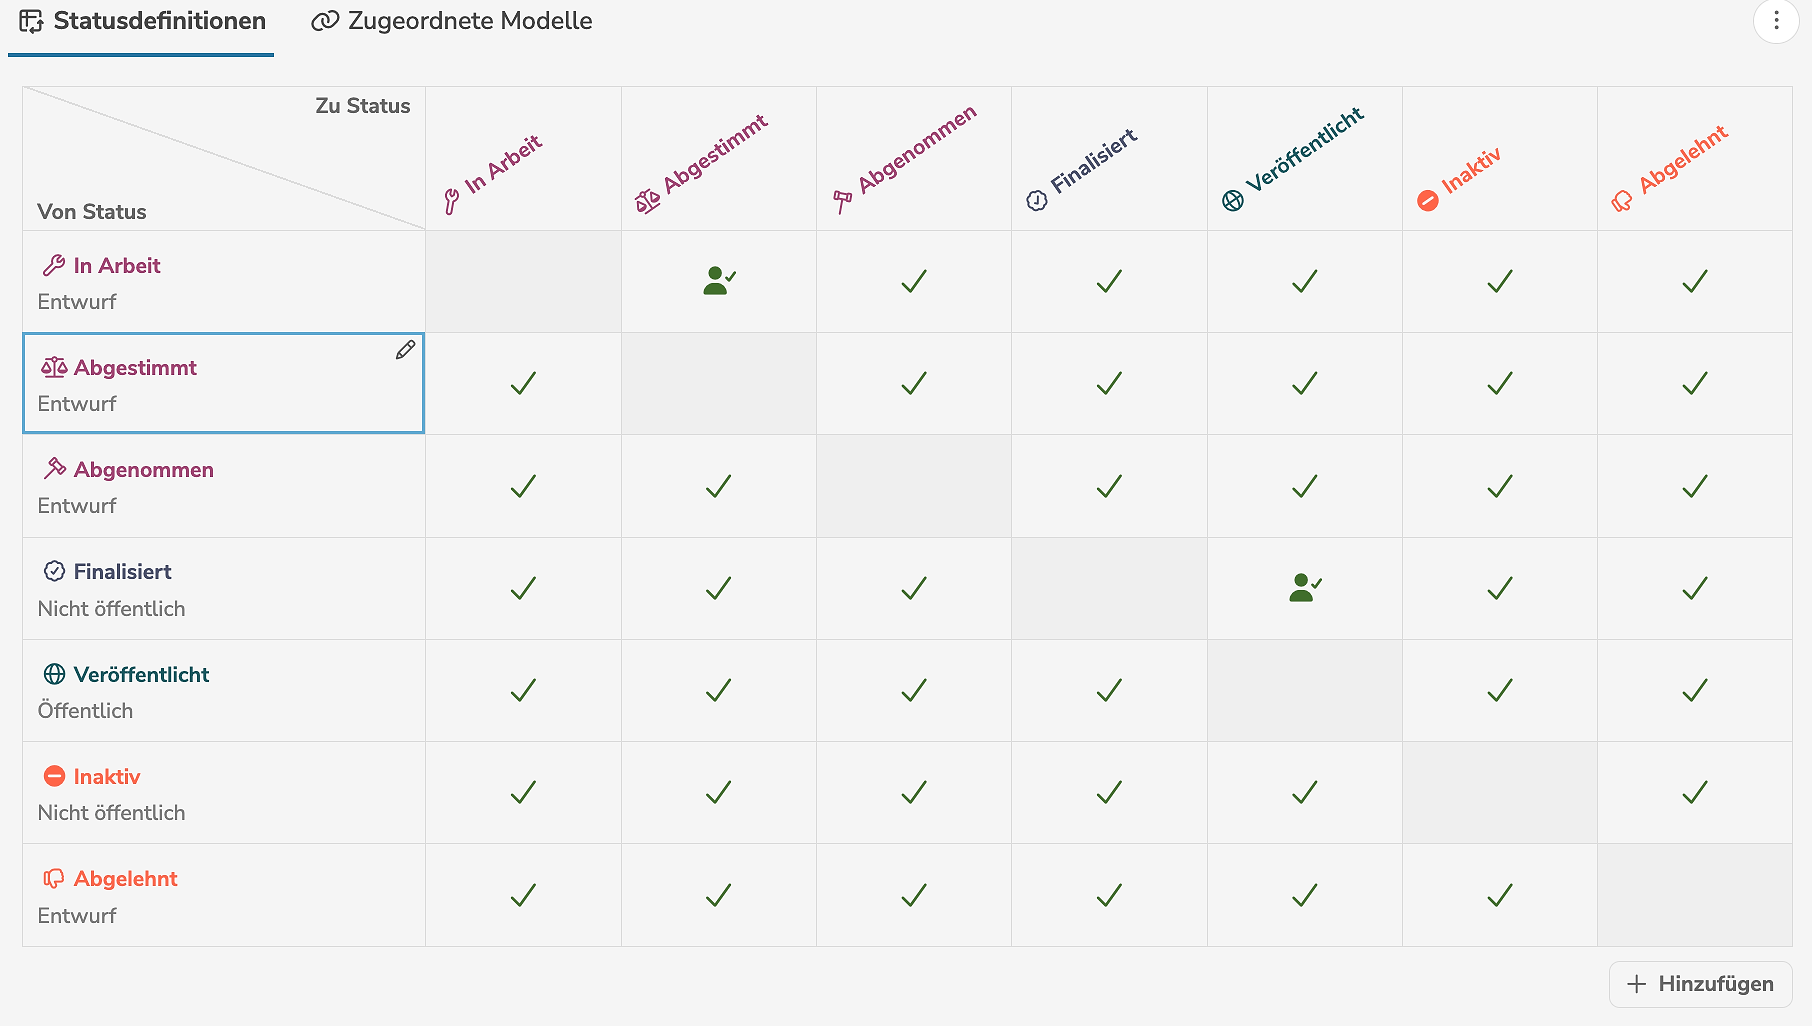Click the 'Hinzufügen' button
The width and height of the screenshot is (1812, 1026).
[x=1701, y=983]
